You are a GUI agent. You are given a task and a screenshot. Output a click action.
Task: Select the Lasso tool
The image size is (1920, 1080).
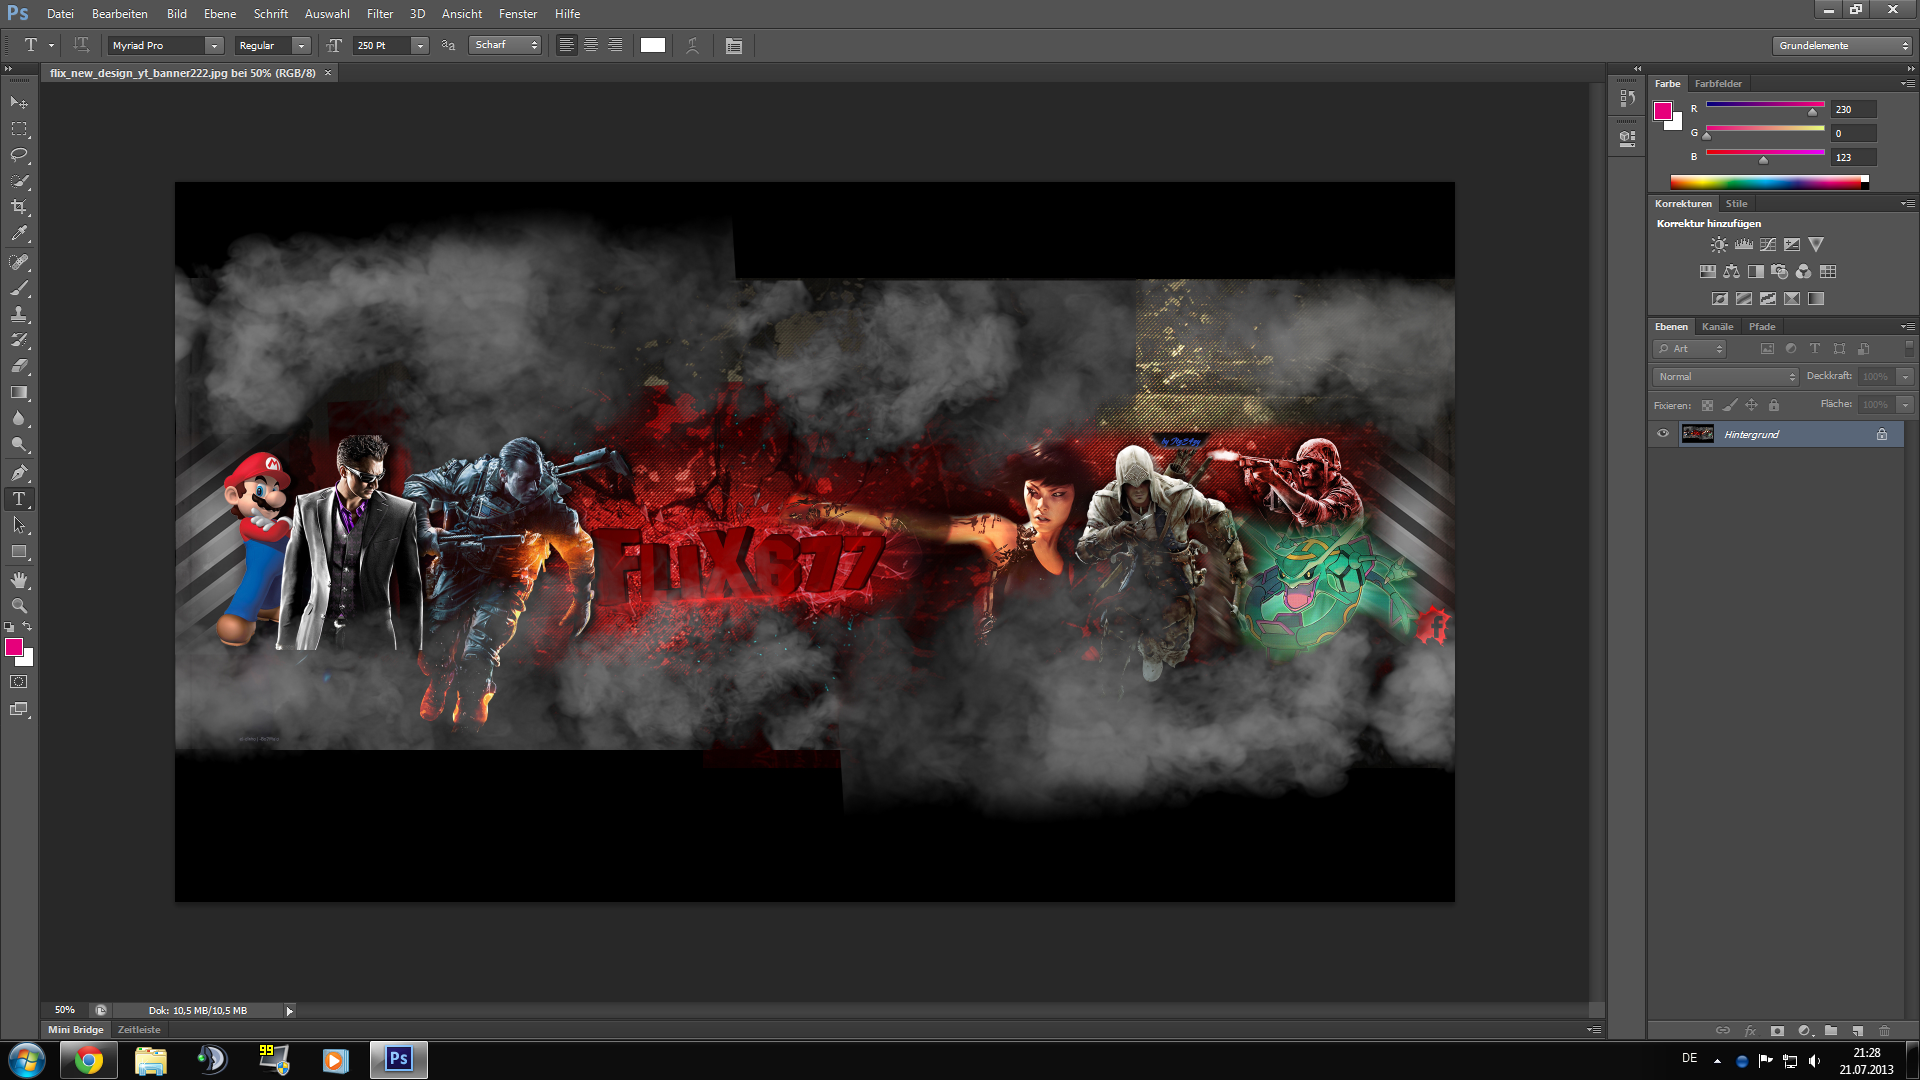point(19,155)
